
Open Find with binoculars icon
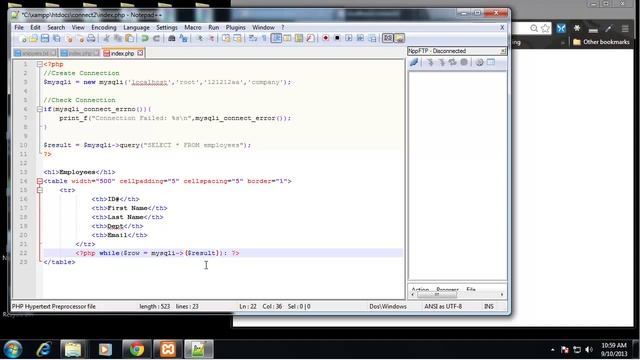tap(171, 38)
